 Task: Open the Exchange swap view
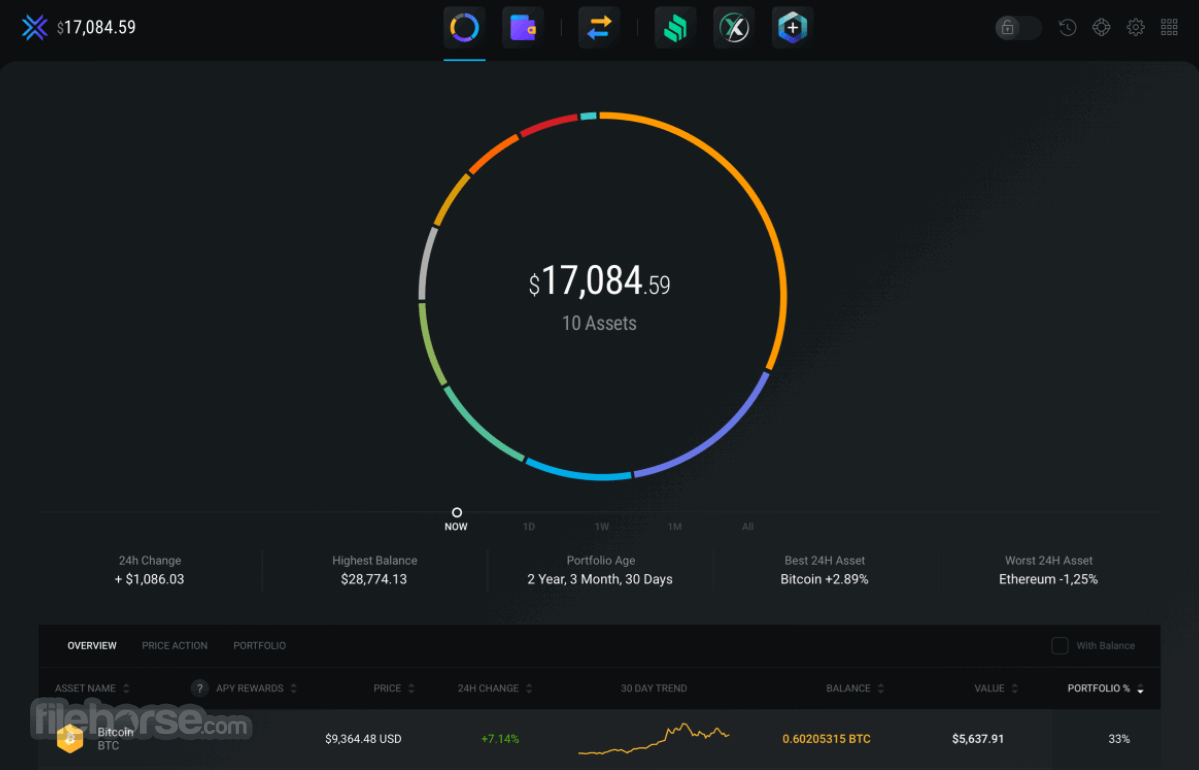(598, 27)
